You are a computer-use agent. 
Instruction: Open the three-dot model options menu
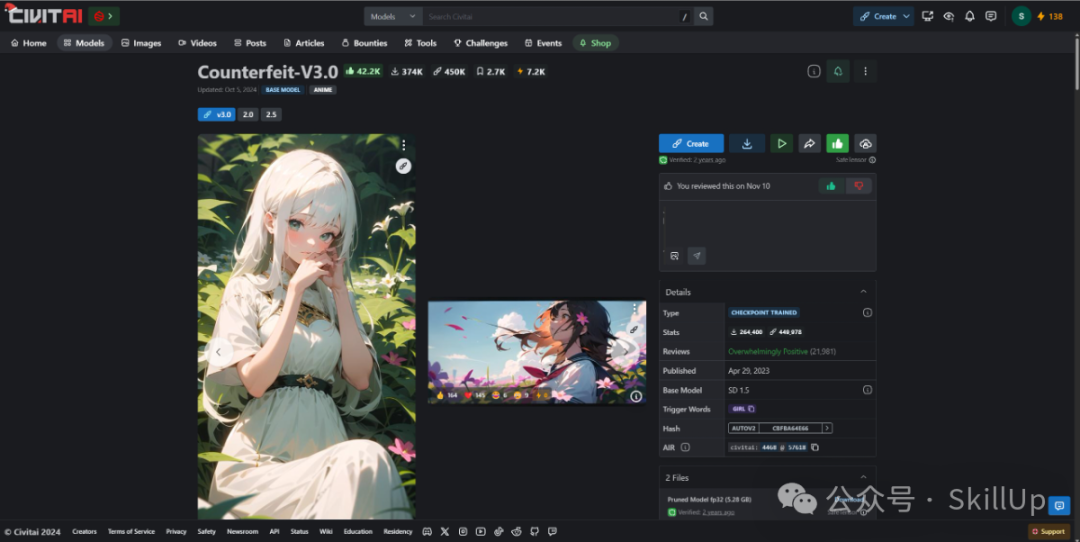[865, 71]
